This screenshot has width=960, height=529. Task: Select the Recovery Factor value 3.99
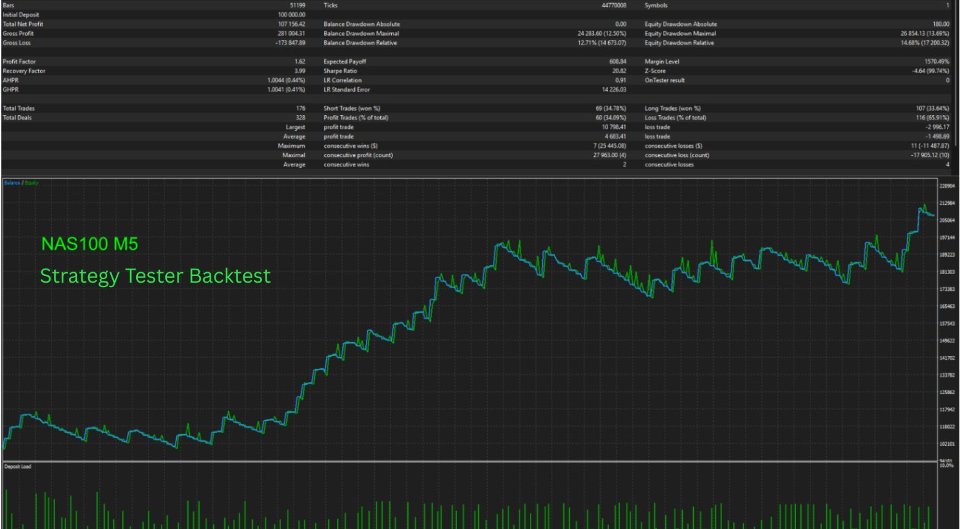click(x=299, y=71)
